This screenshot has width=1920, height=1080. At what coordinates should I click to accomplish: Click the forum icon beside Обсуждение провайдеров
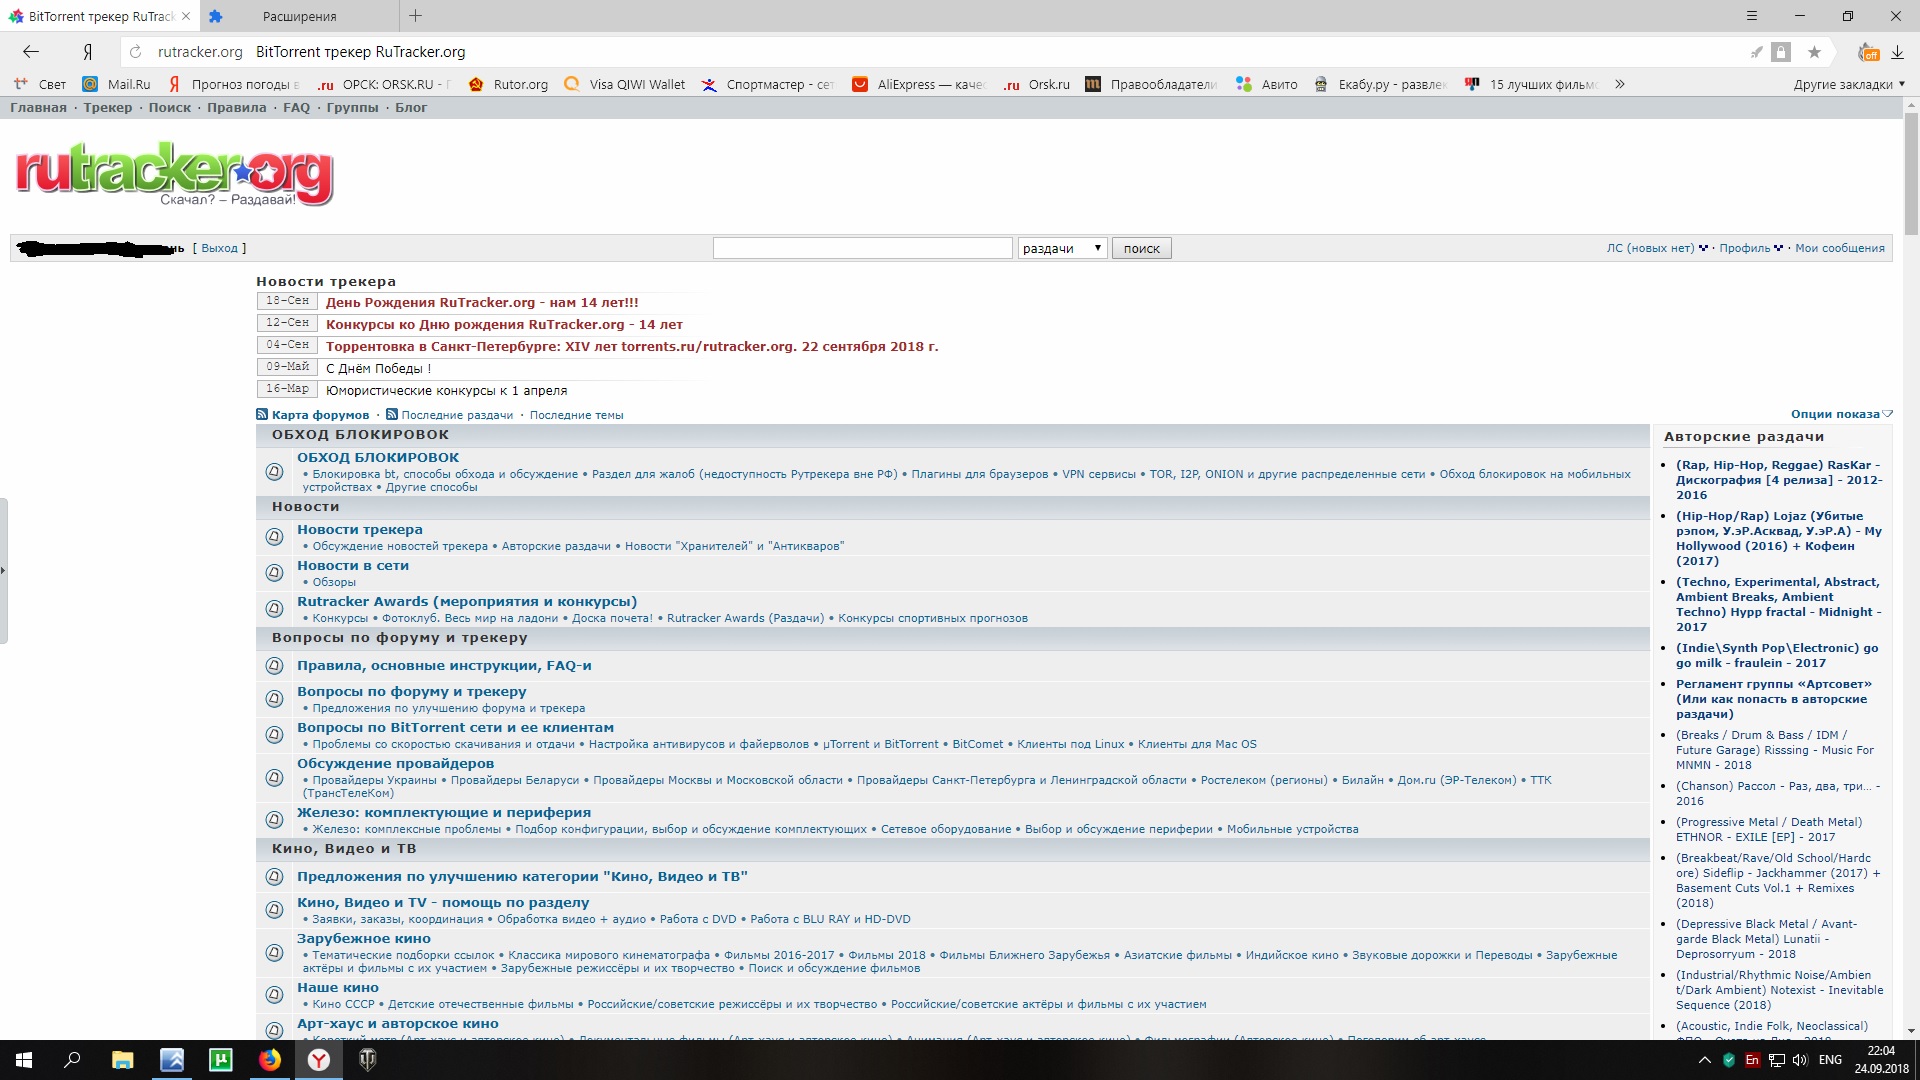tap(274, 778)
